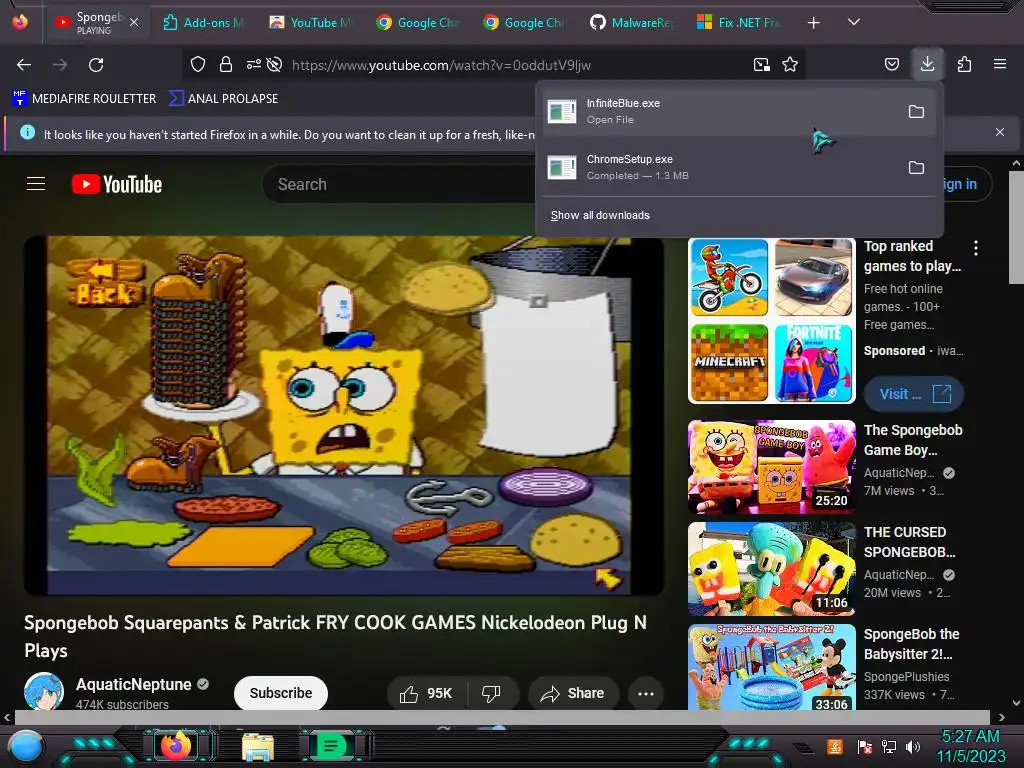Image resolution: width=1024 pixels, height=768 pixels.
Task: Open the green app on the taskbar
Action: tap(331, 746)
